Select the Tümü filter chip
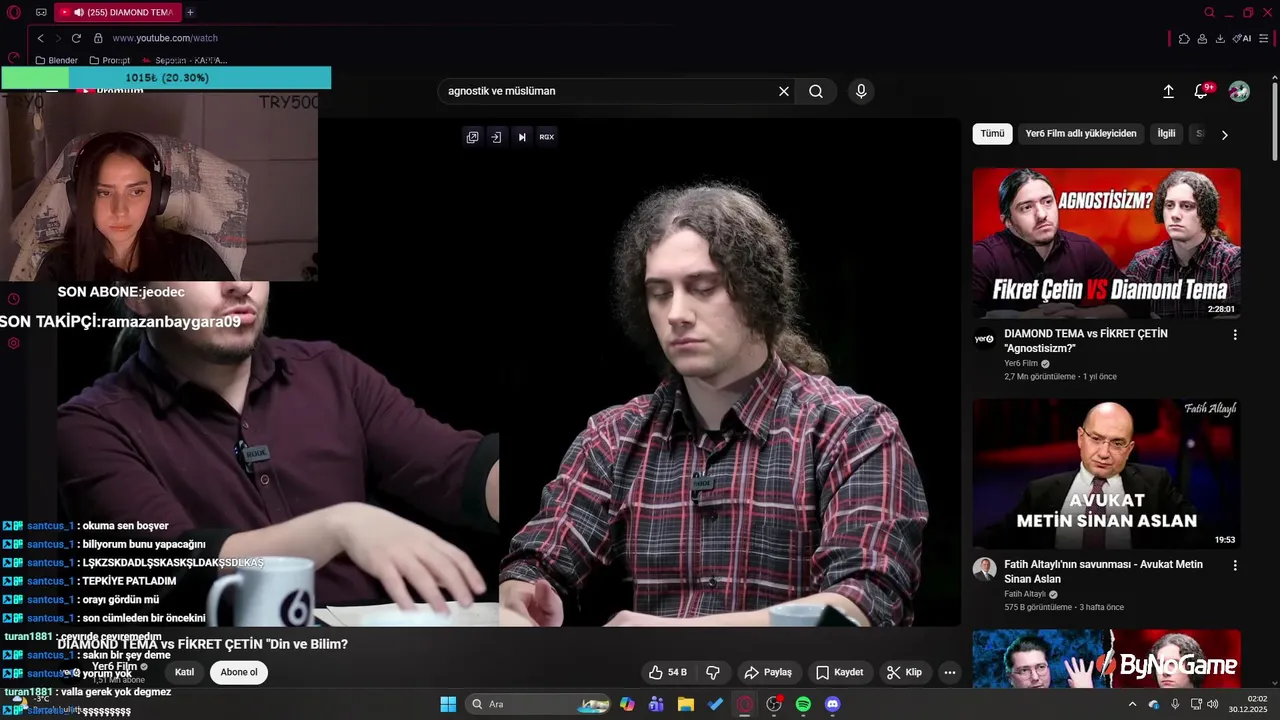Image resolution: width=1280 pixels, height=720 pixels. click(x=992, y=134)
